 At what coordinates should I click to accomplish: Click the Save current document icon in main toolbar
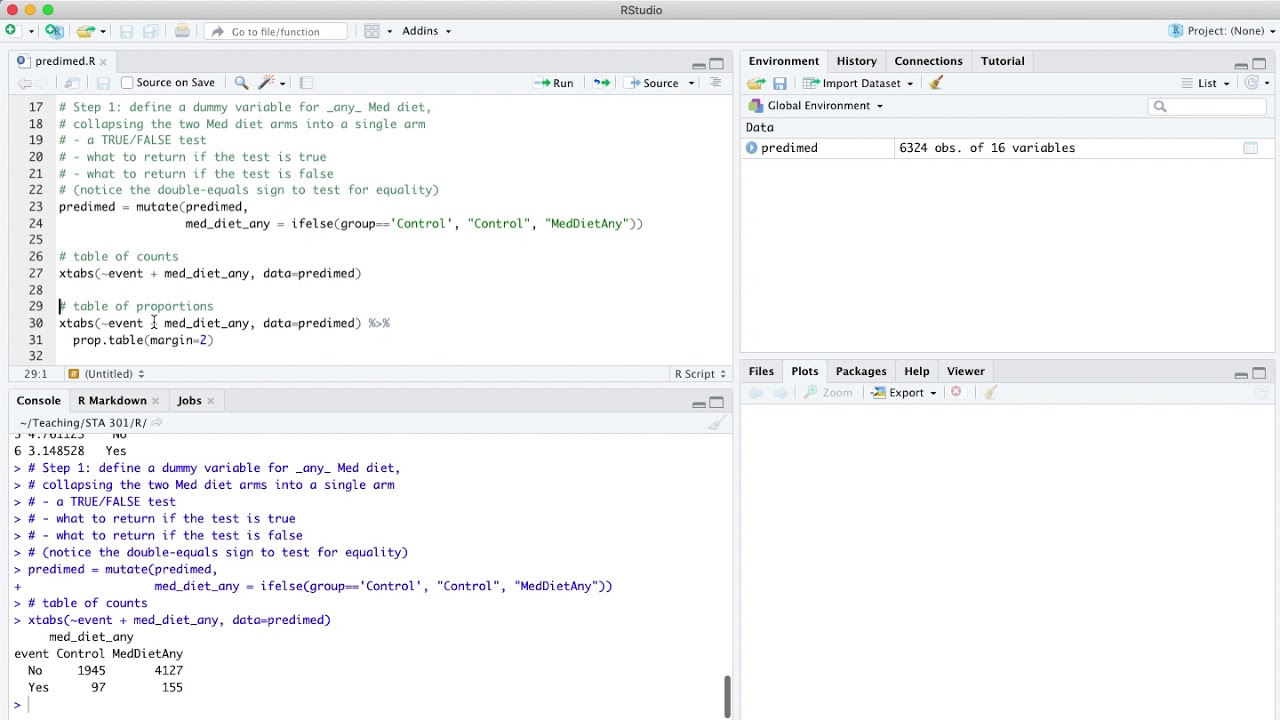tap(126, 31)
